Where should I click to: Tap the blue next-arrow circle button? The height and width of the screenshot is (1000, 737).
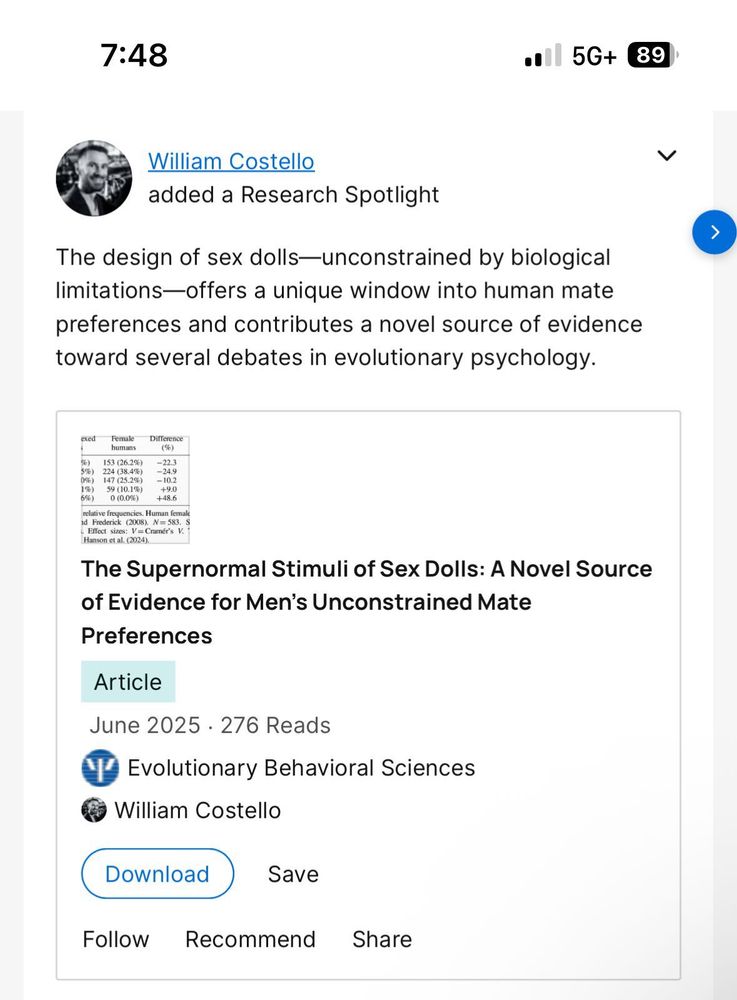(714, 232)
